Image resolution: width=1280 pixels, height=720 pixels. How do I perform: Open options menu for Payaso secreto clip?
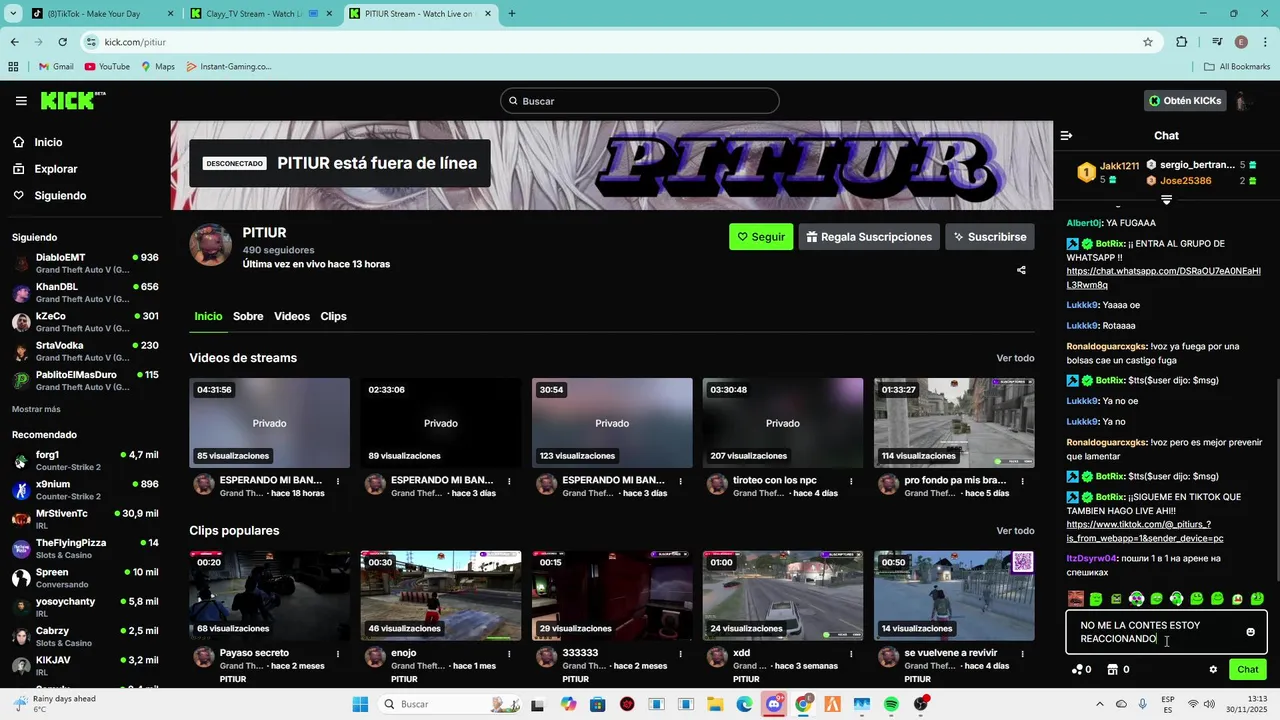pos(337,654)
